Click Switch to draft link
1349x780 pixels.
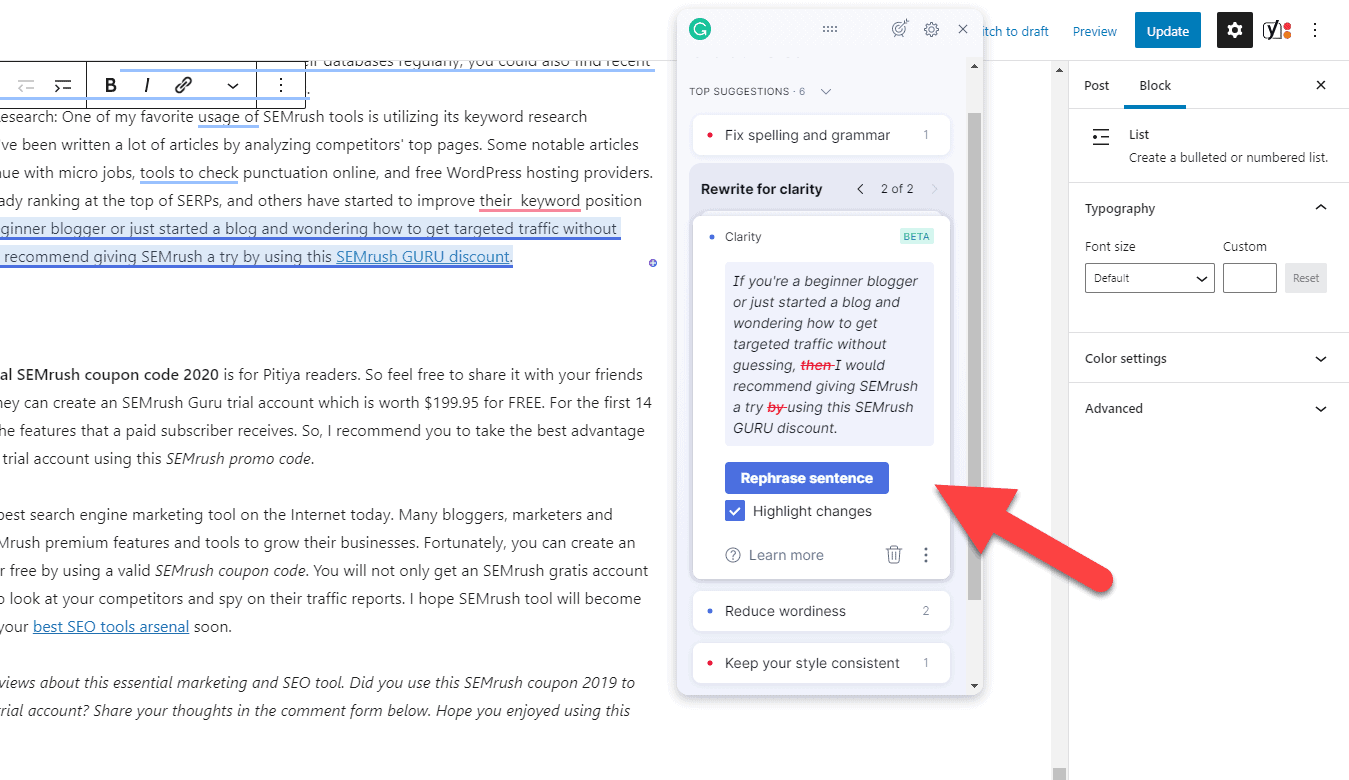click(1016, 31)
